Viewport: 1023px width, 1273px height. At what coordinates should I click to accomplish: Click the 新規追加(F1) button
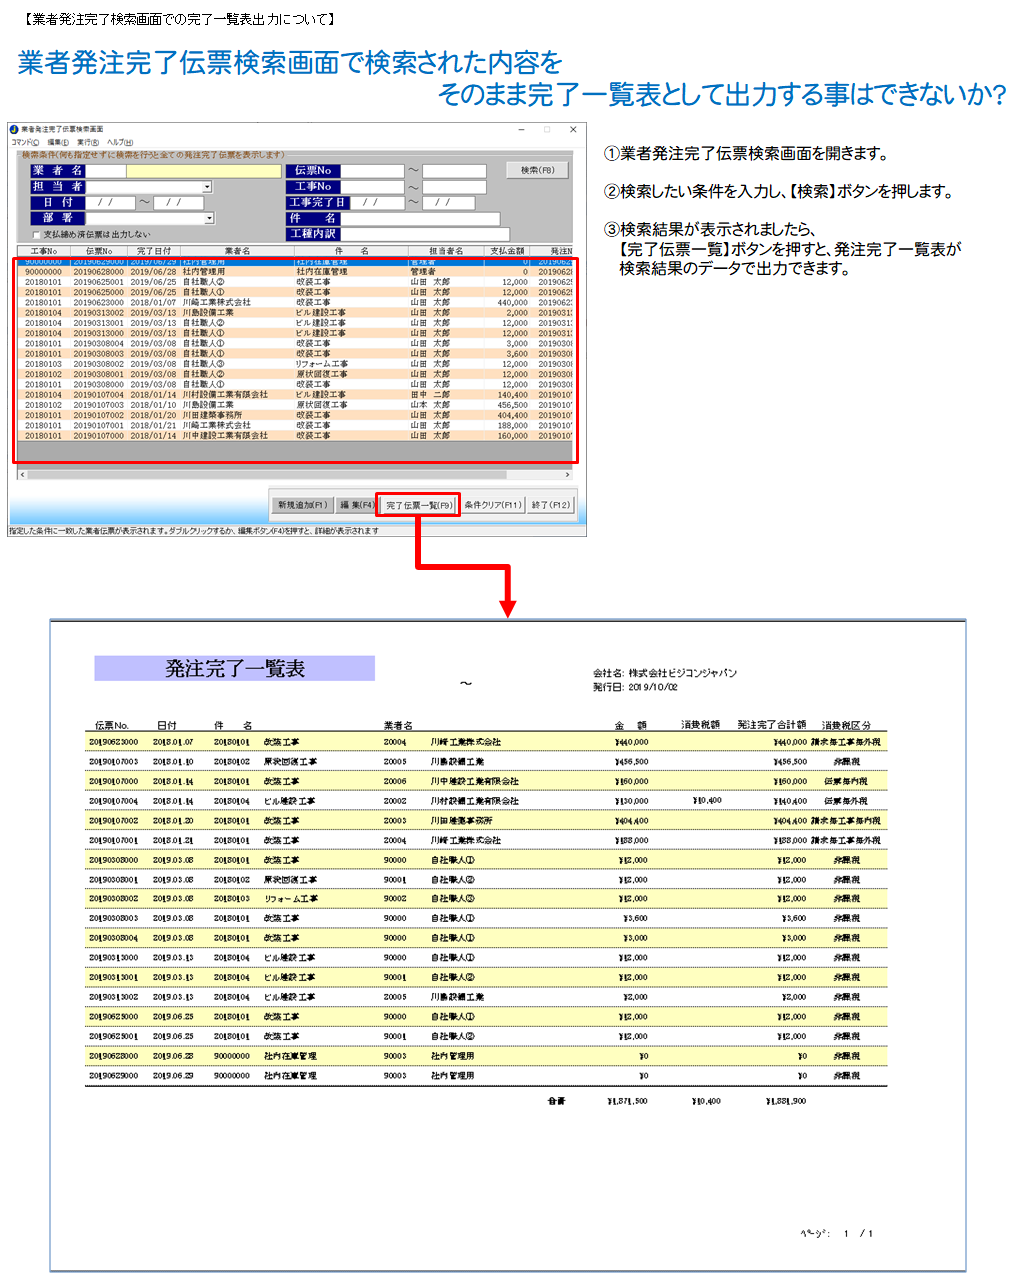302,505
